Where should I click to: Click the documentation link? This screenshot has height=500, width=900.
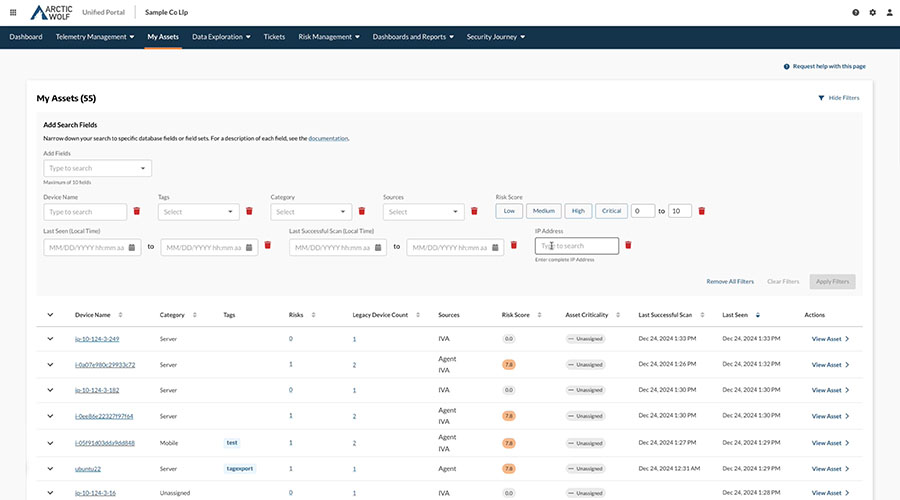click(328, 138)
